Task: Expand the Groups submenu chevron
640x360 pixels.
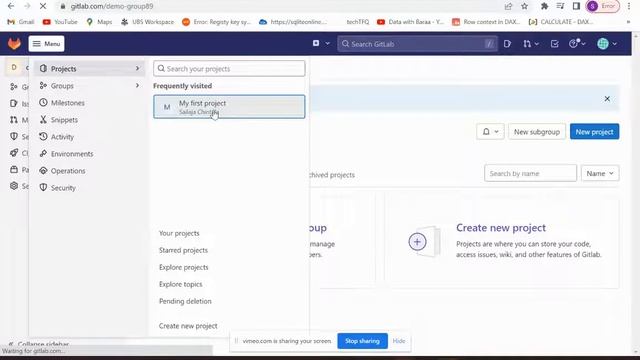Action: click(138, 86)
